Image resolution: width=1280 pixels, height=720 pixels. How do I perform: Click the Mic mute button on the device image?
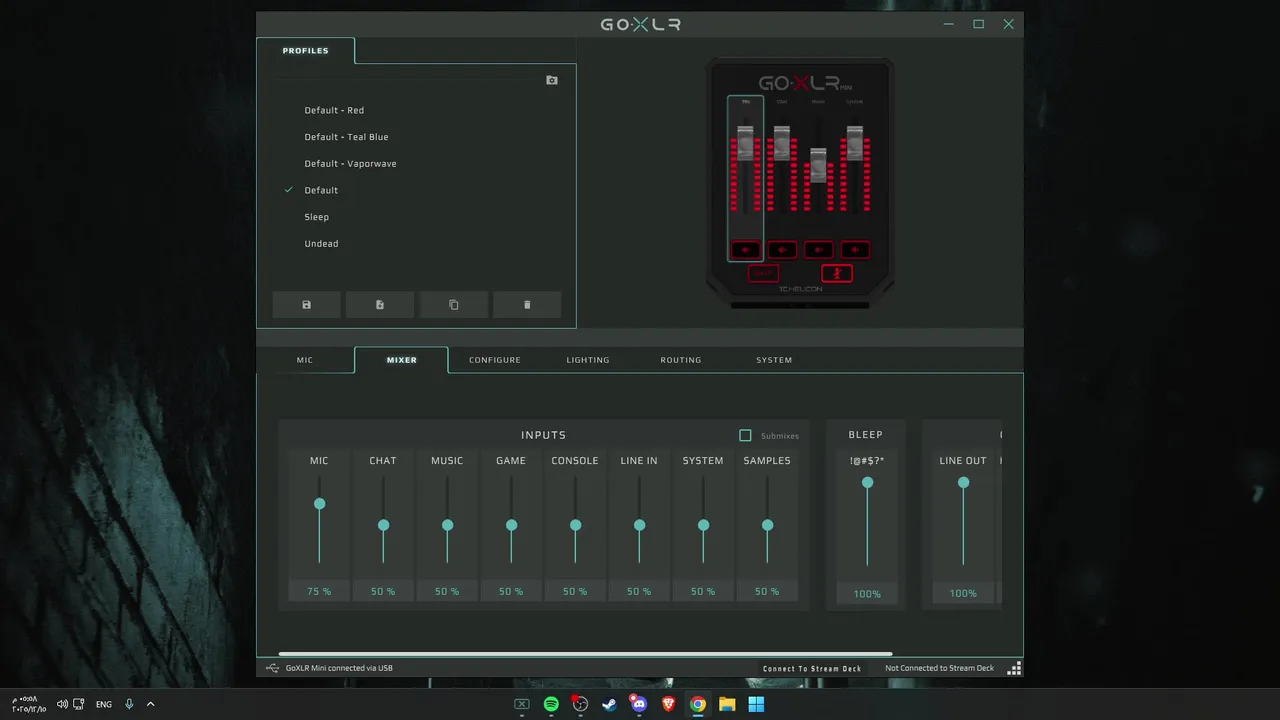(x=745, y=249)
